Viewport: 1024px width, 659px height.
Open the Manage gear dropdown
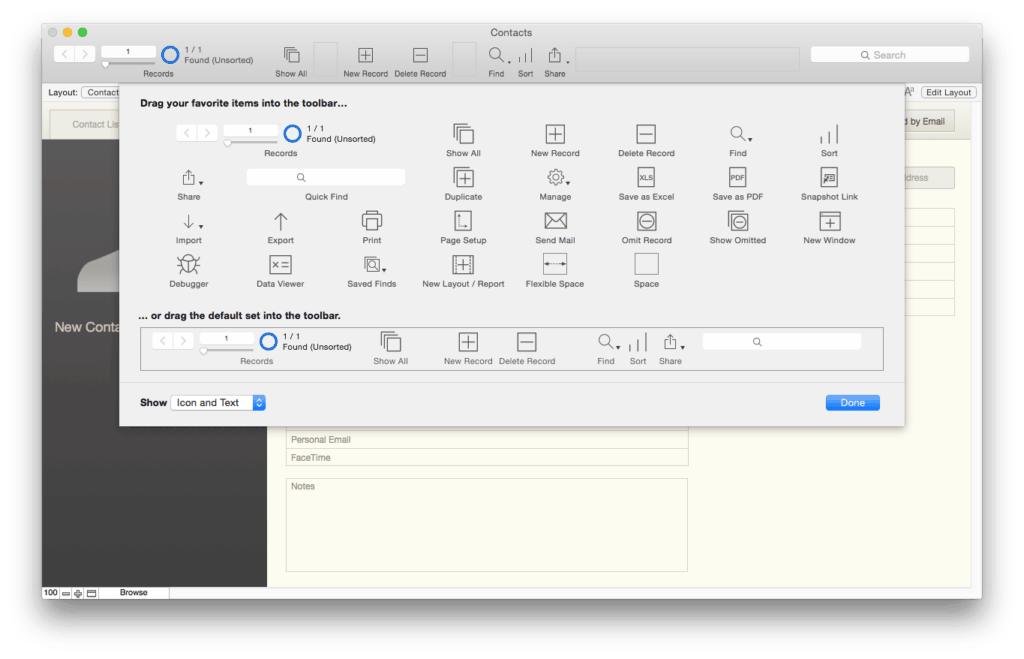click(558, 178)
